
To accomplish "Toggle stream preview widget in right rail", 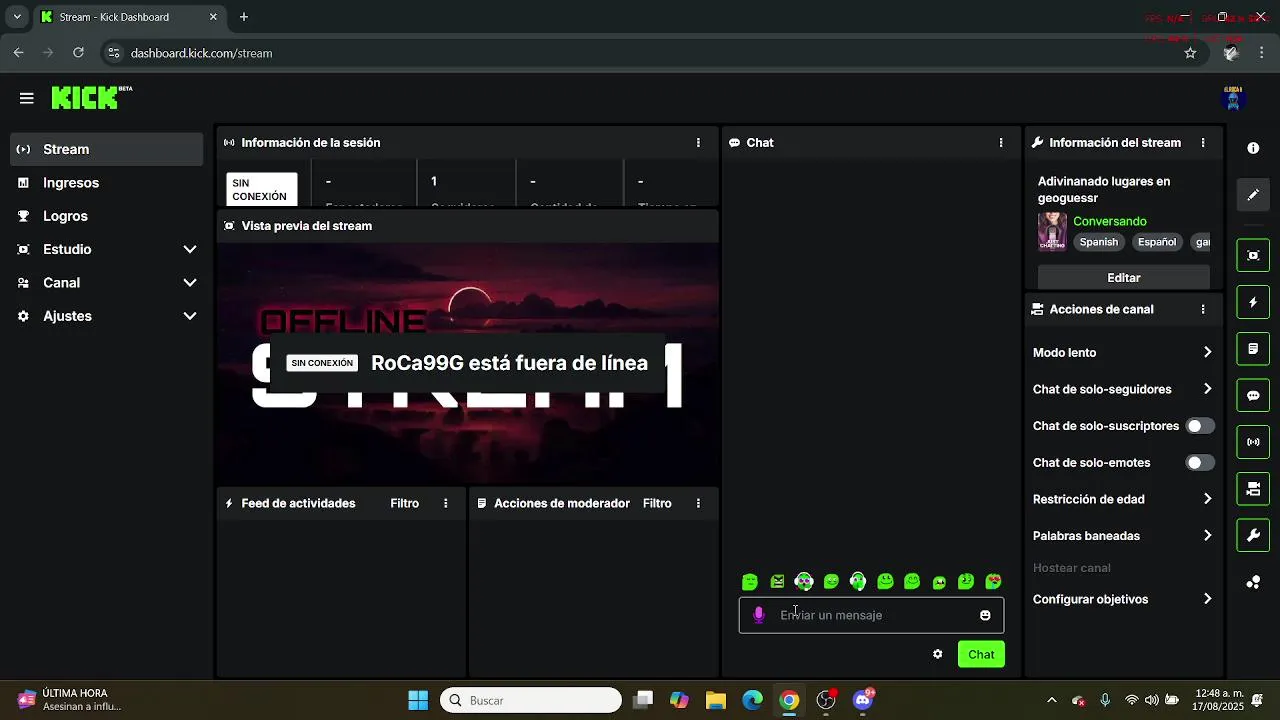I will [x=1253, y=255].
